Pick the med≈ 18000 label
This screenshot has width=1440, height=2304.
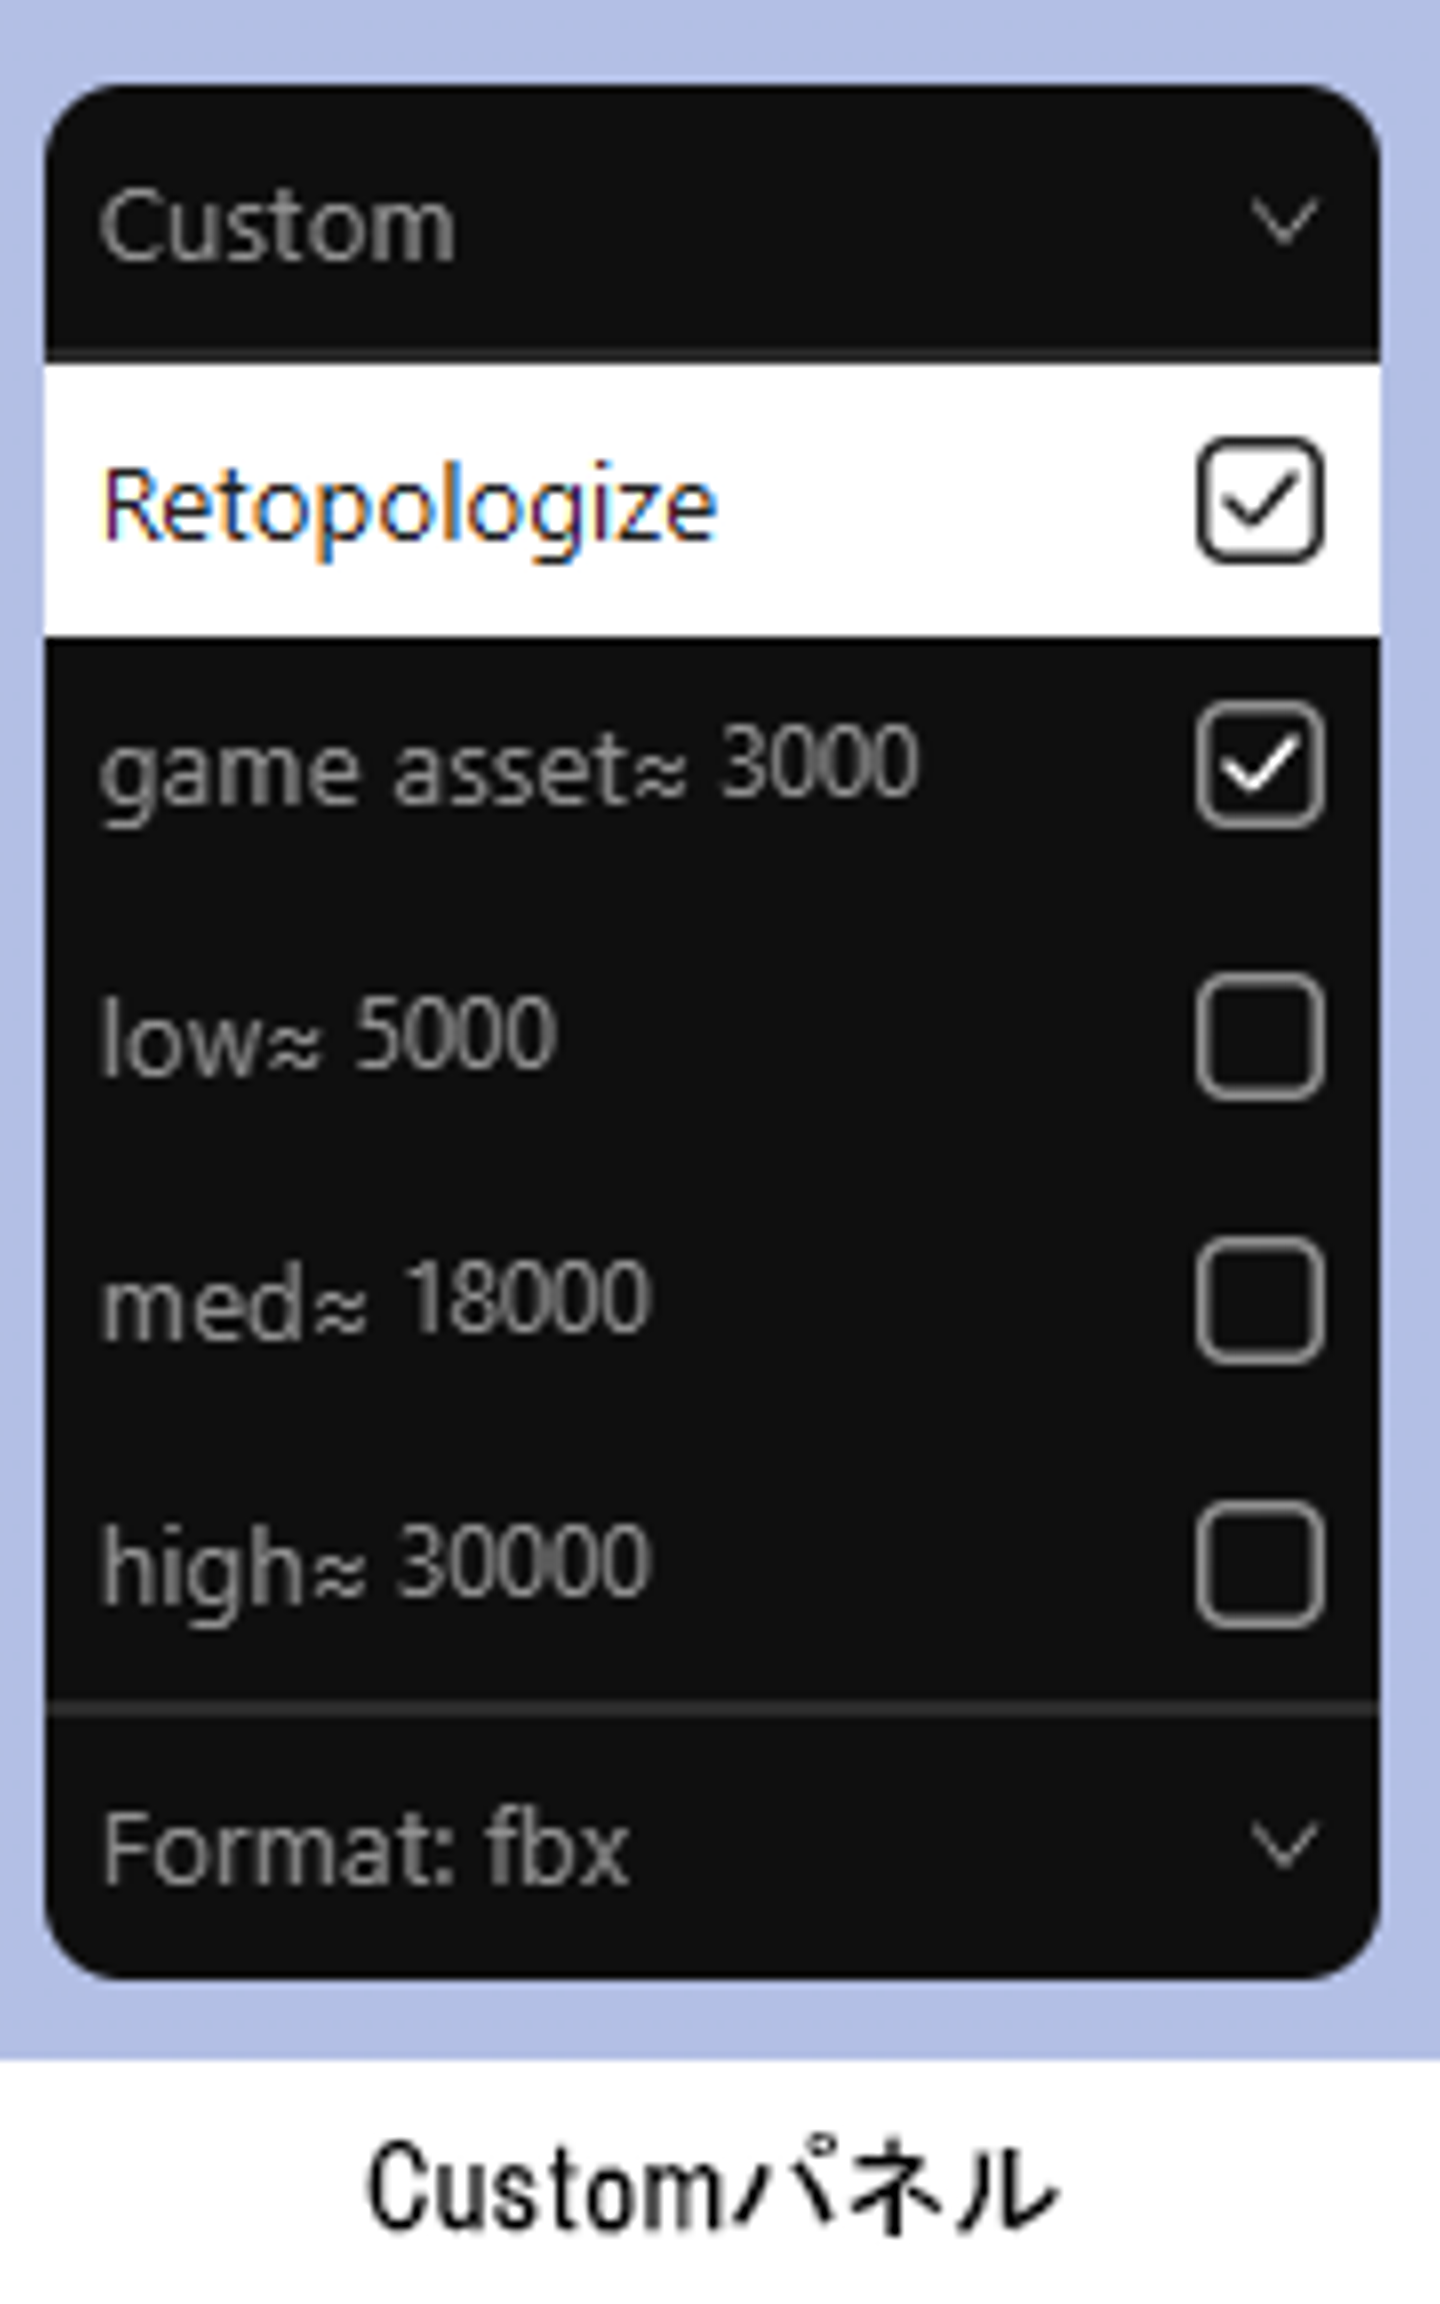(x=376, y=1300)
